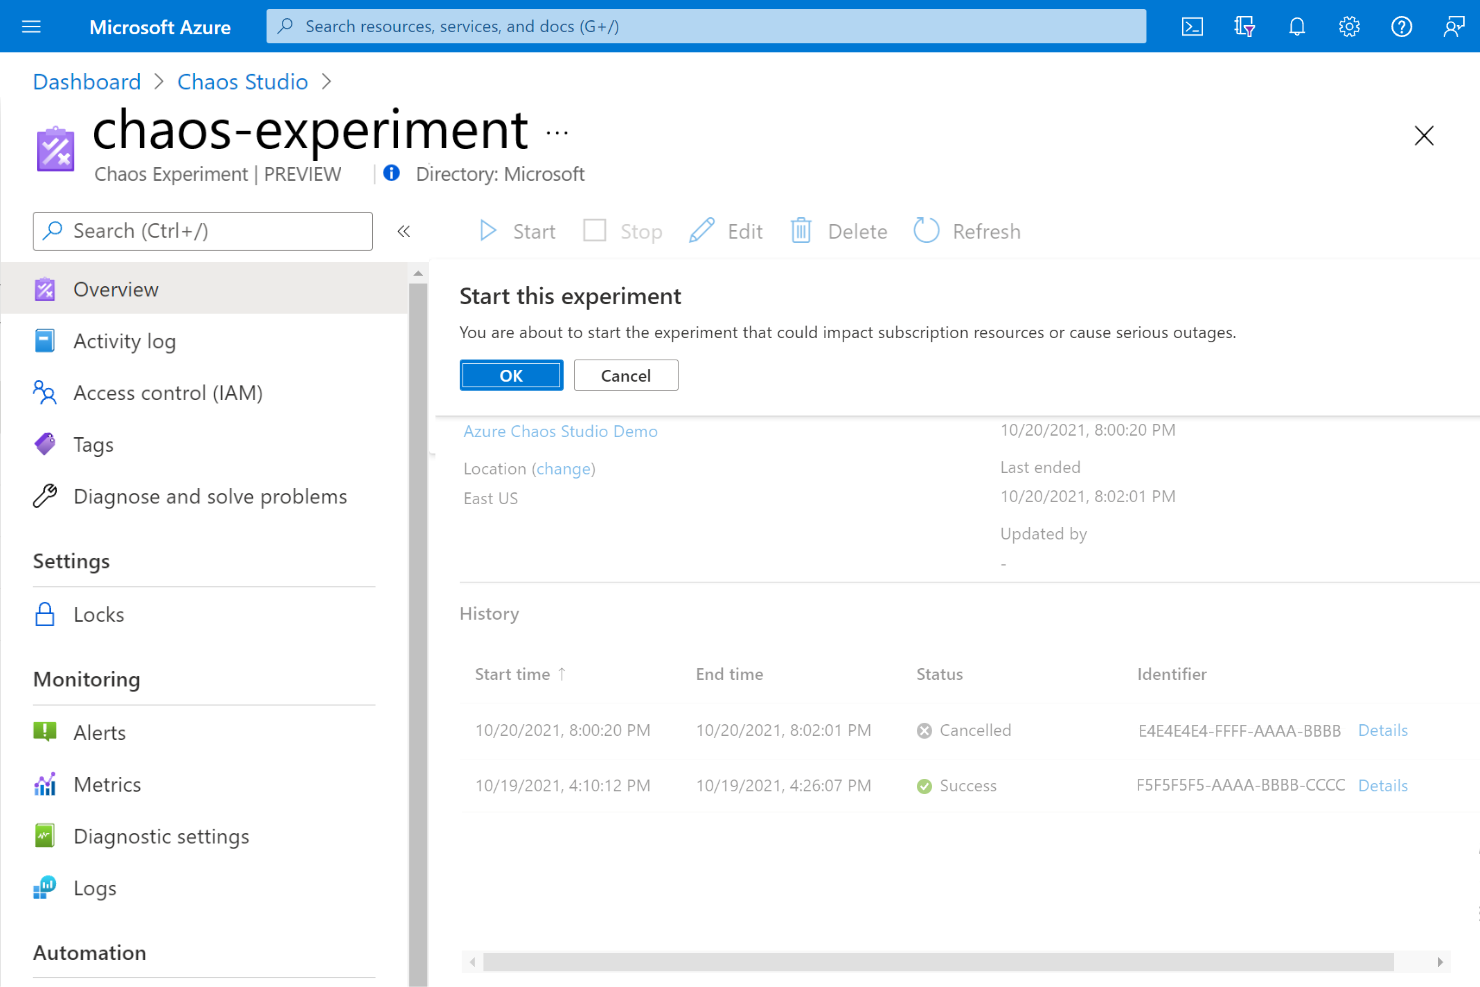Click the chaos experiment resource icon

pos(55,149)
